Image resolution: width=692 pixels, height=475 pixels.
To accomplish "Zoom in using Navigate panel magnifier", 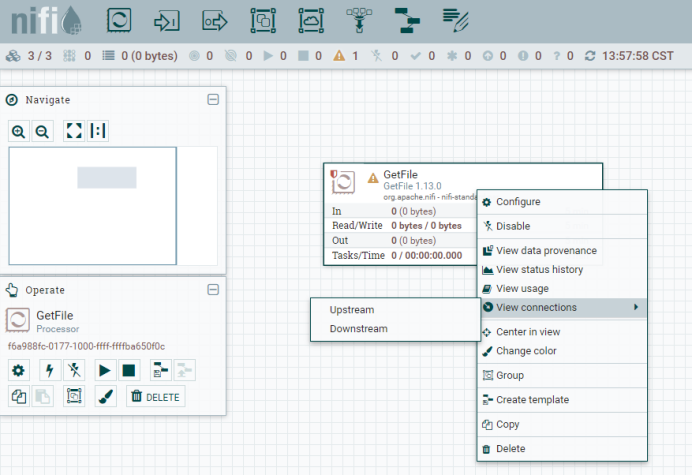I will [19, 131].
